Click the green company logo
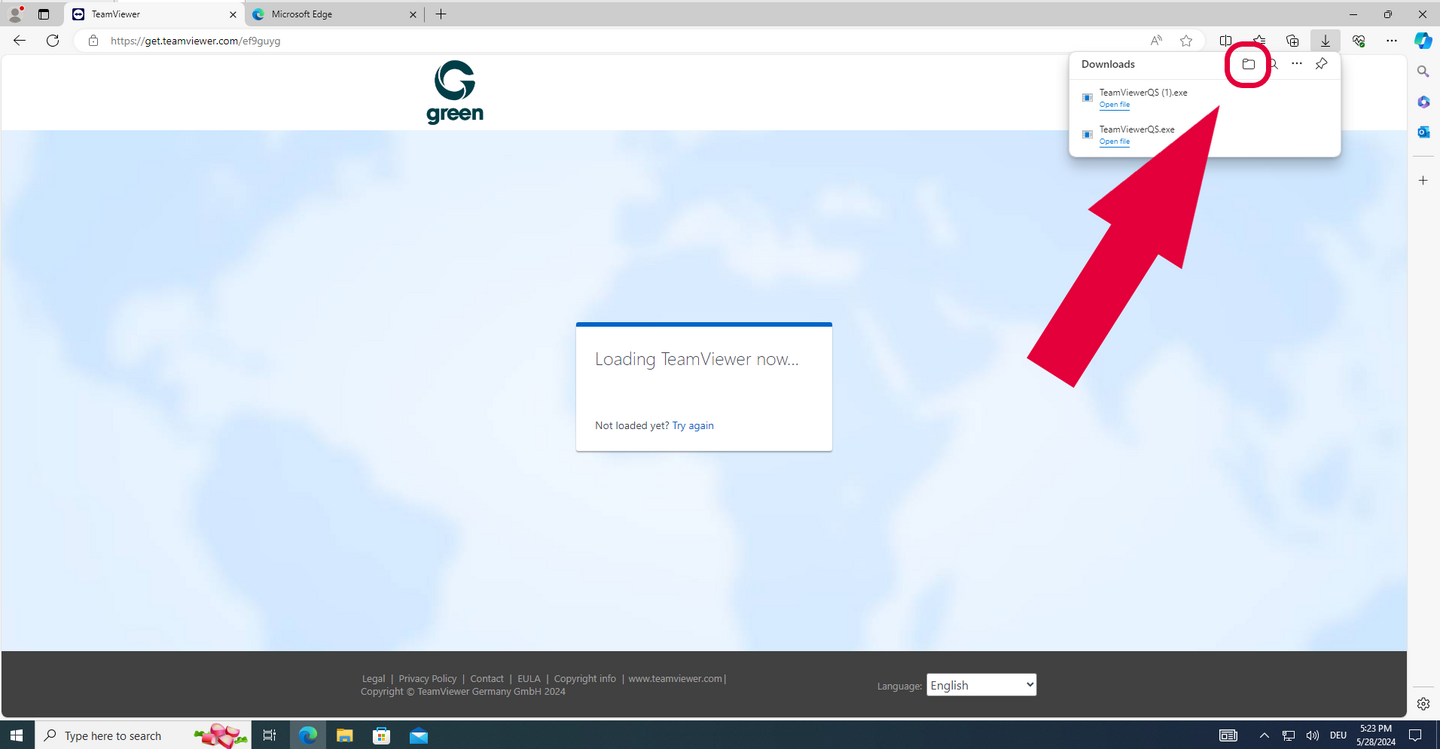1440x749 pixels. (x=455, y=92)
